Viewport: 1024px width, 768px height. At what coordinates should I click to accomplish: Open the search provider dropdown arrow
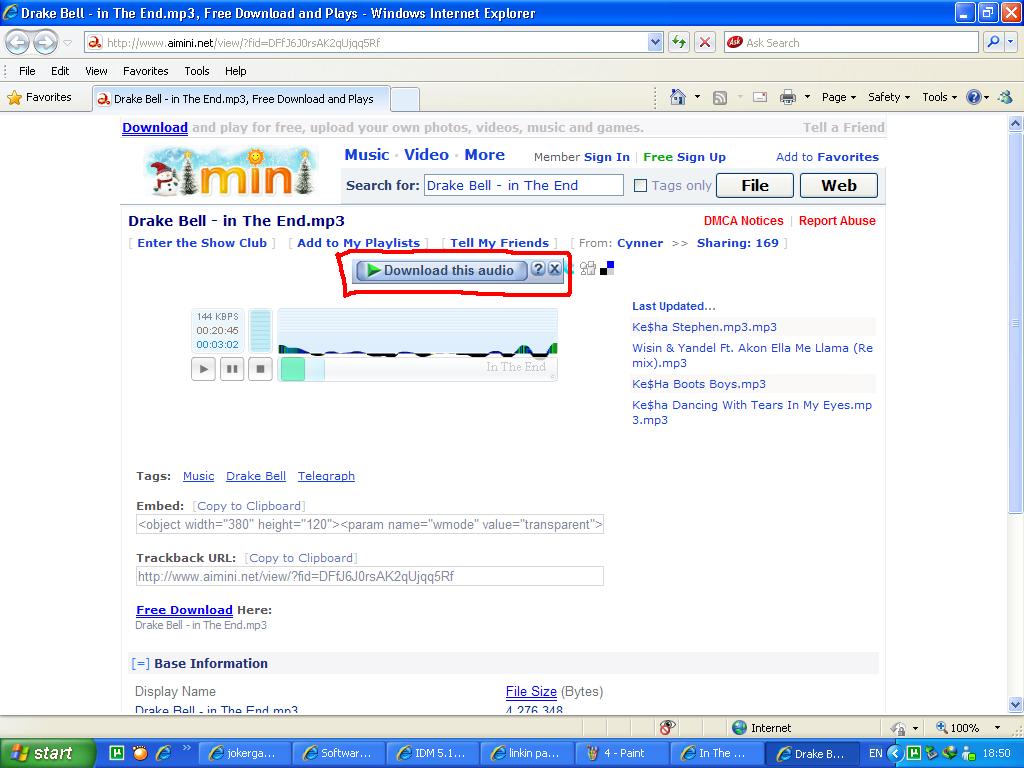coord(1011,42)
